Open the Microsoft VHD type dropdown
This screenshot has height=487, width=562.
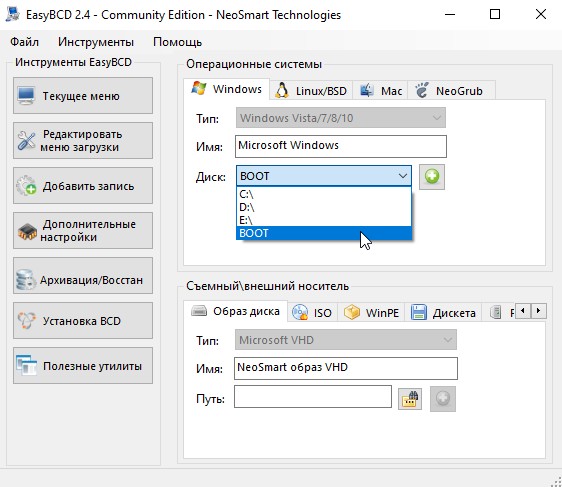tap(346, 340)
